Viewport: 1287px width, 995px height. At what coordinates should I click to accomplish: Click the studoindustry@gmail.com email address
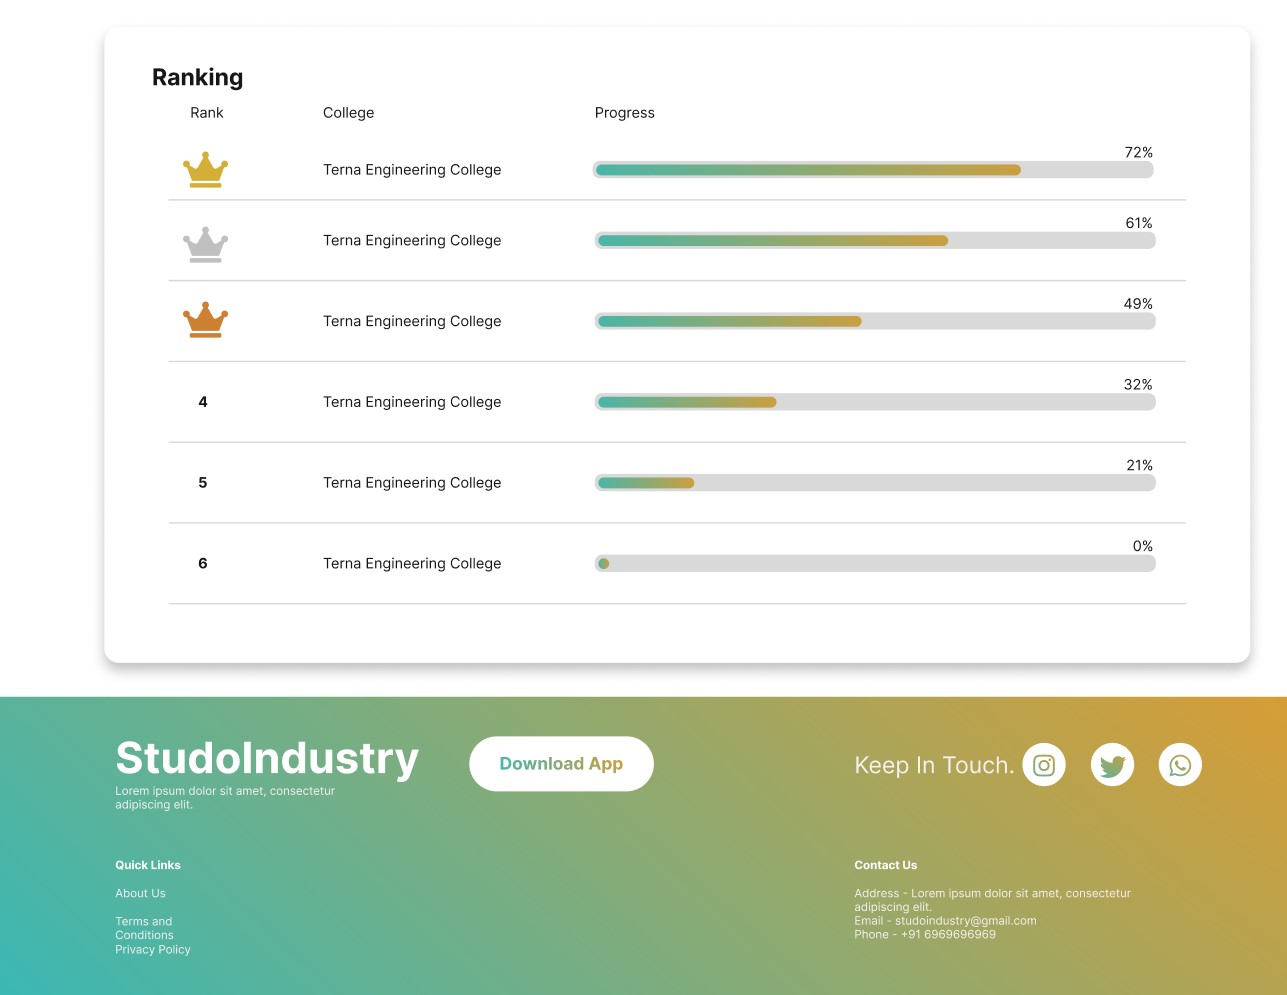pos(965,921)
